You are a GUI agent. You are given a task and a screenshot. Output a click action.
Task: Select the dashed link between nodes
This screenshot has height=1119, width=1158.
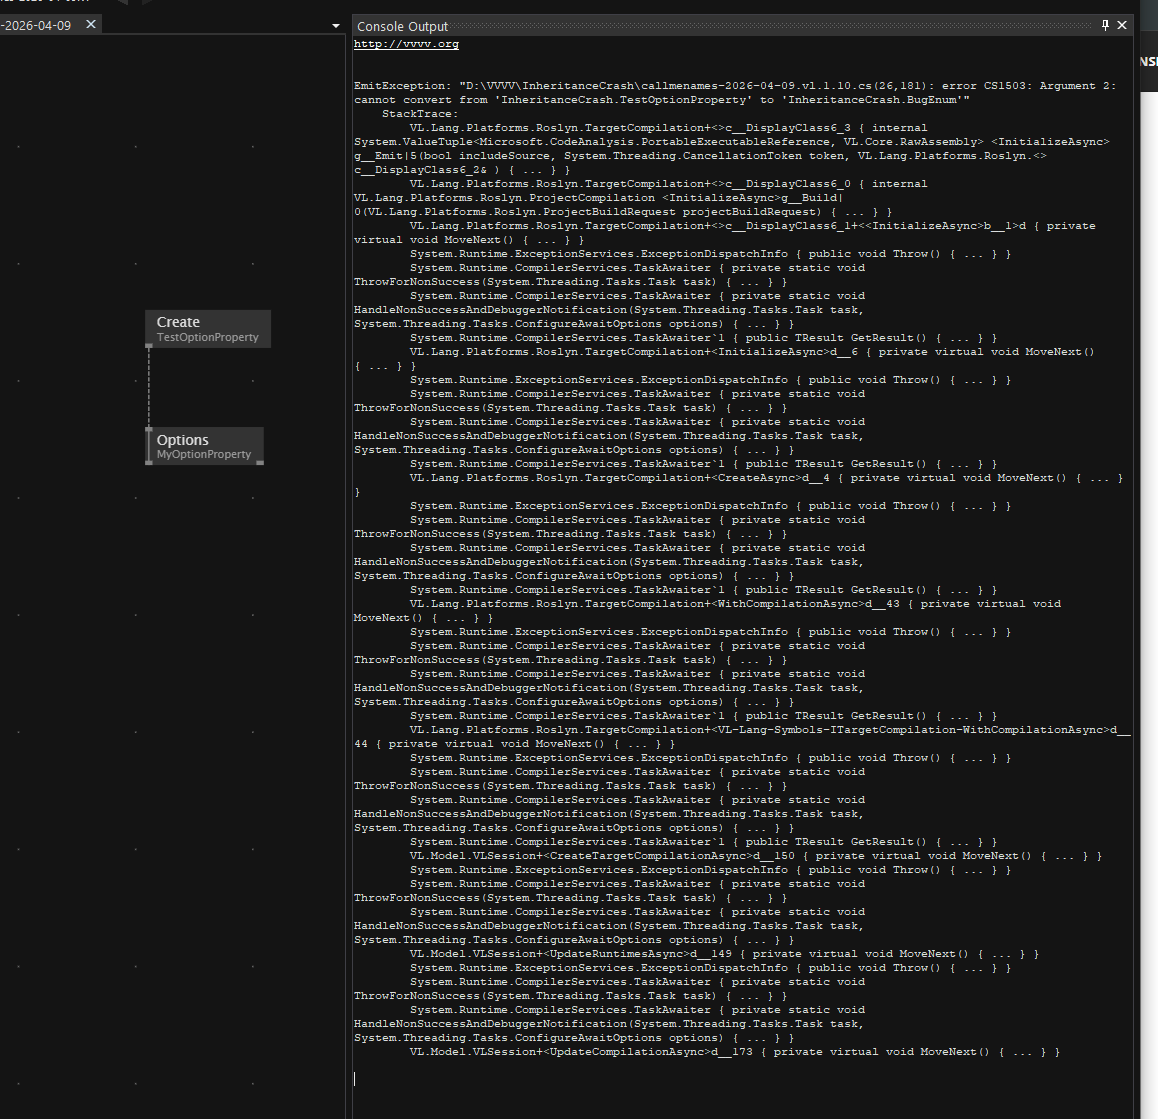(149, 388)
